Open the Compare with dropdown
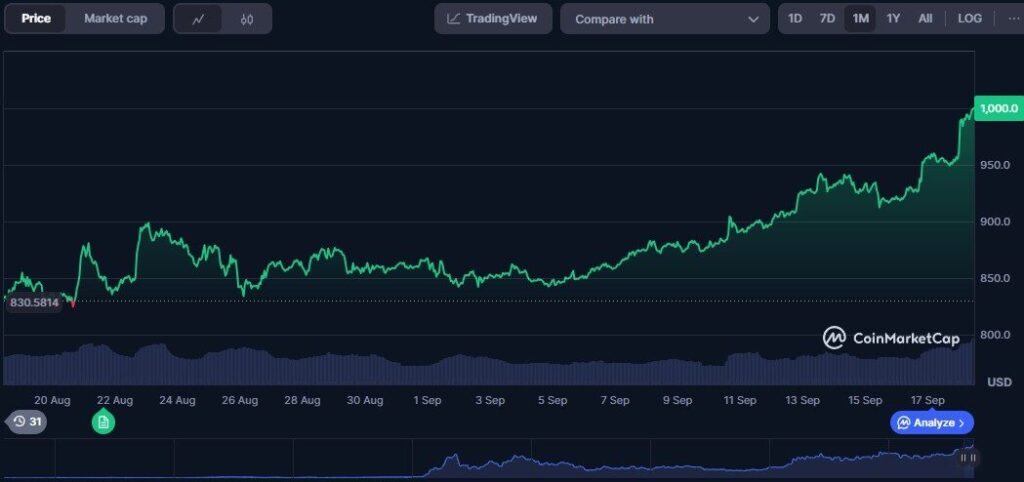Viewport: 1024px width, 482px height. [x=665, y=19]
